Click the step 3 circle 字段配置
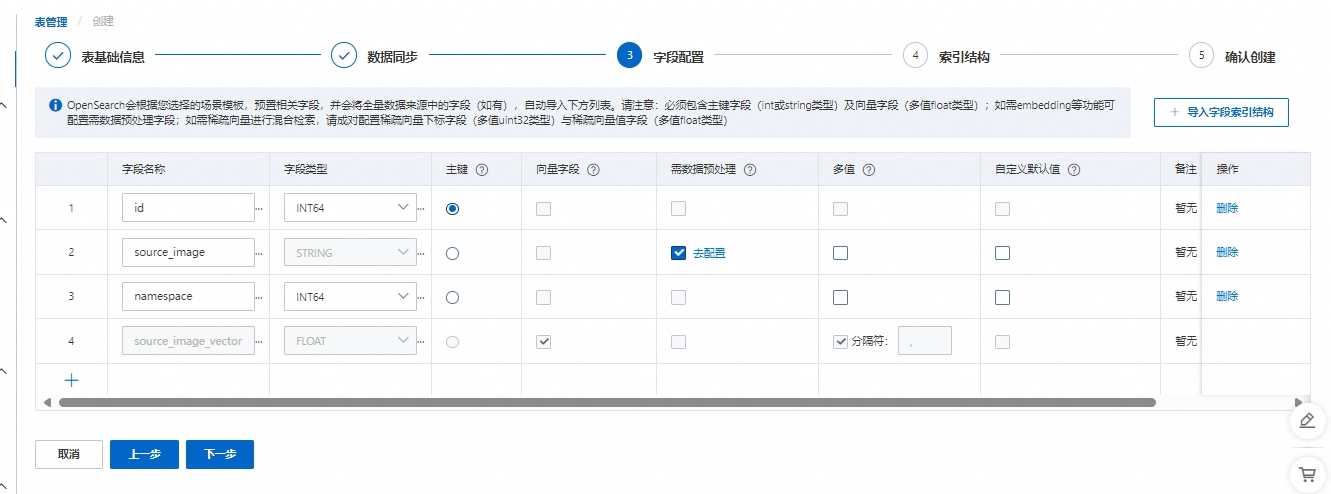1331x494 pixels. click(630, 56)
